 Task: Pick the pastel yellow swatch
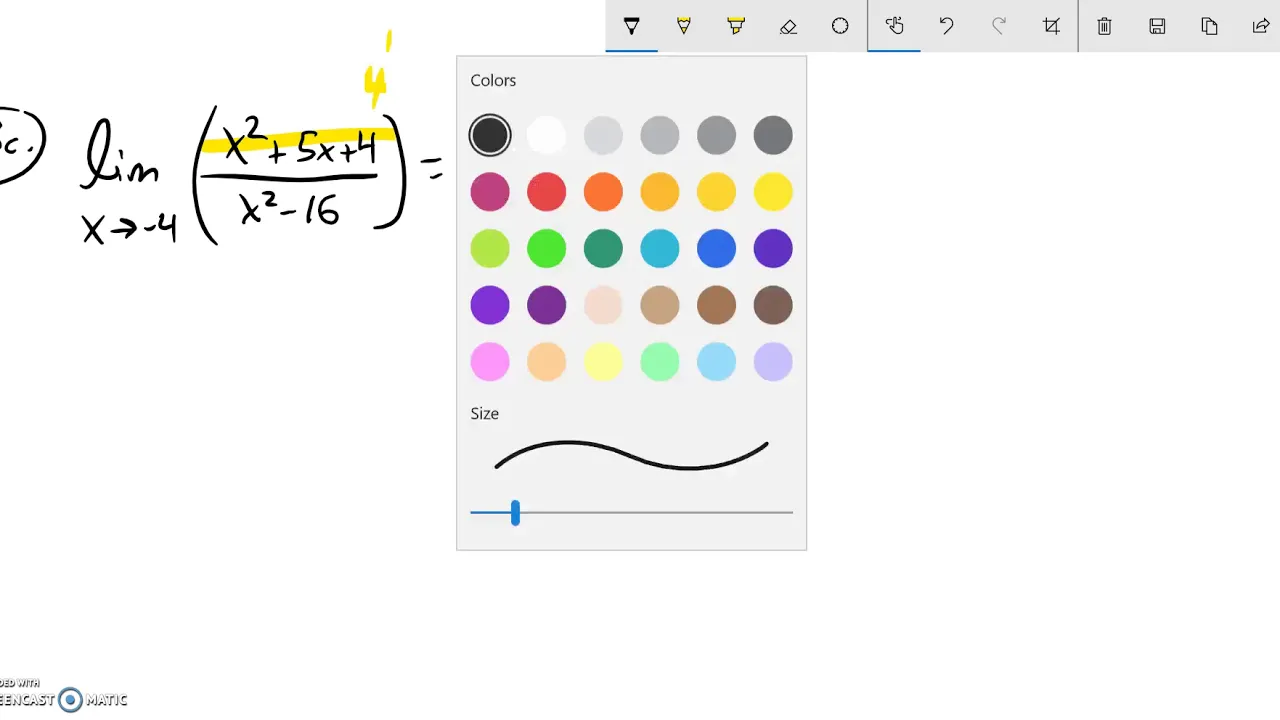click(x=603, y=362)
